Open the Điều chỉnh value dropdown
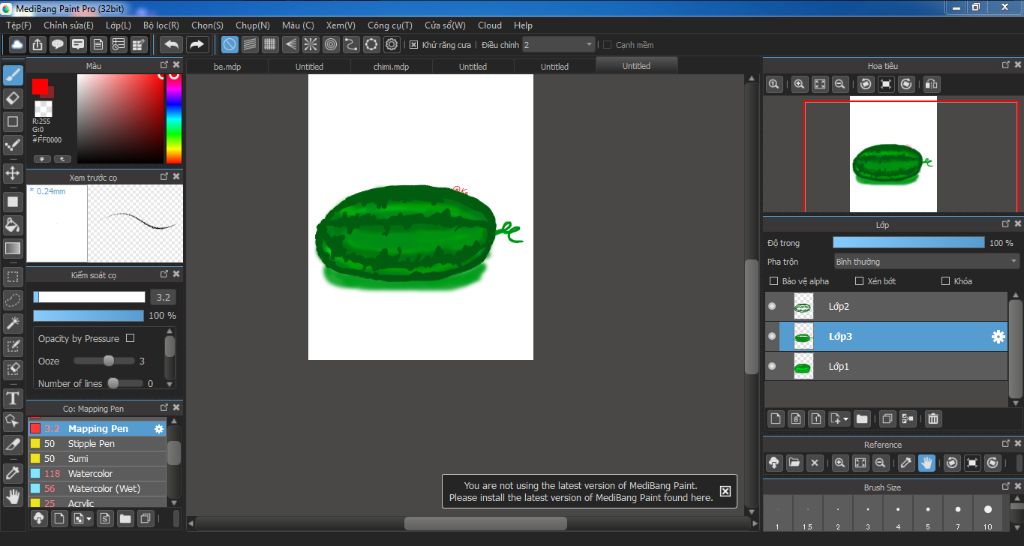The width and height of the screenshot is (1024, 546). pos(558,44)
